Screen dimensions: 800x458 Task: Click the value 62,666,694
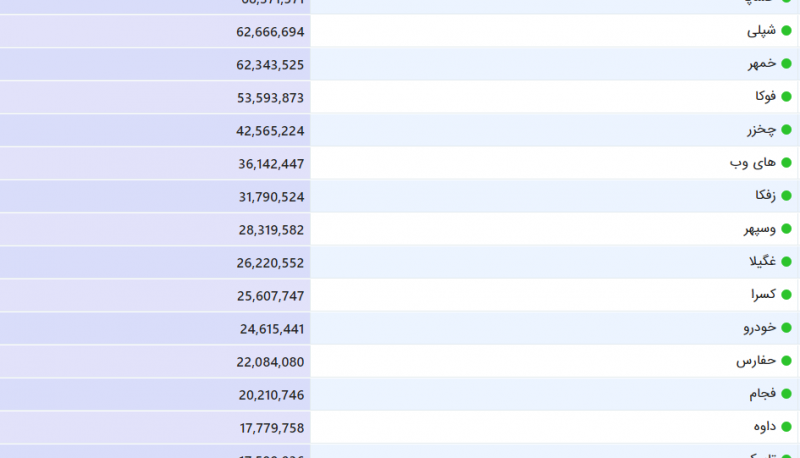tap(270, 32)
